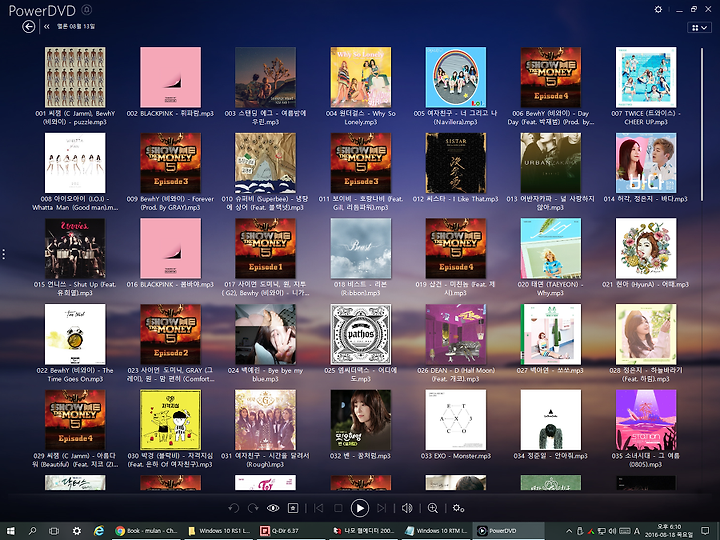Click file name '024 ... Bye bye my blue.mp3'
Image resolution: width=720 pixels, height=540 pixels.
click(x=265, y=375)
